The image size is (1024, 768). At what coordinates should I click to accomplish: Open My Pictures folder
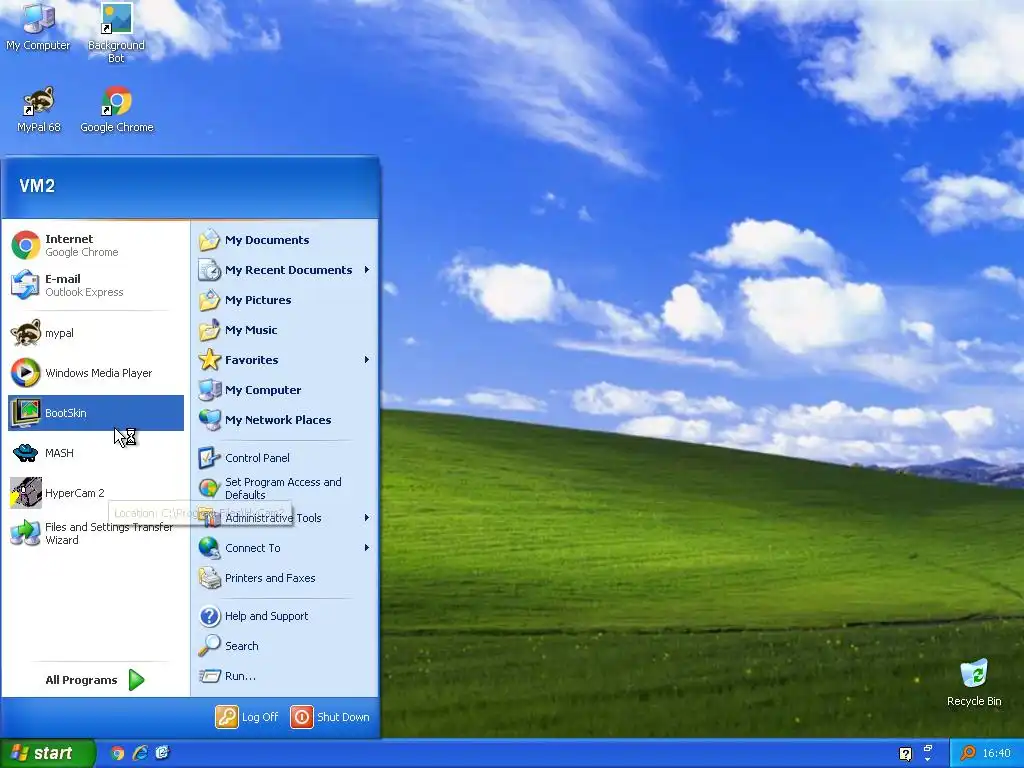point(285,300)
